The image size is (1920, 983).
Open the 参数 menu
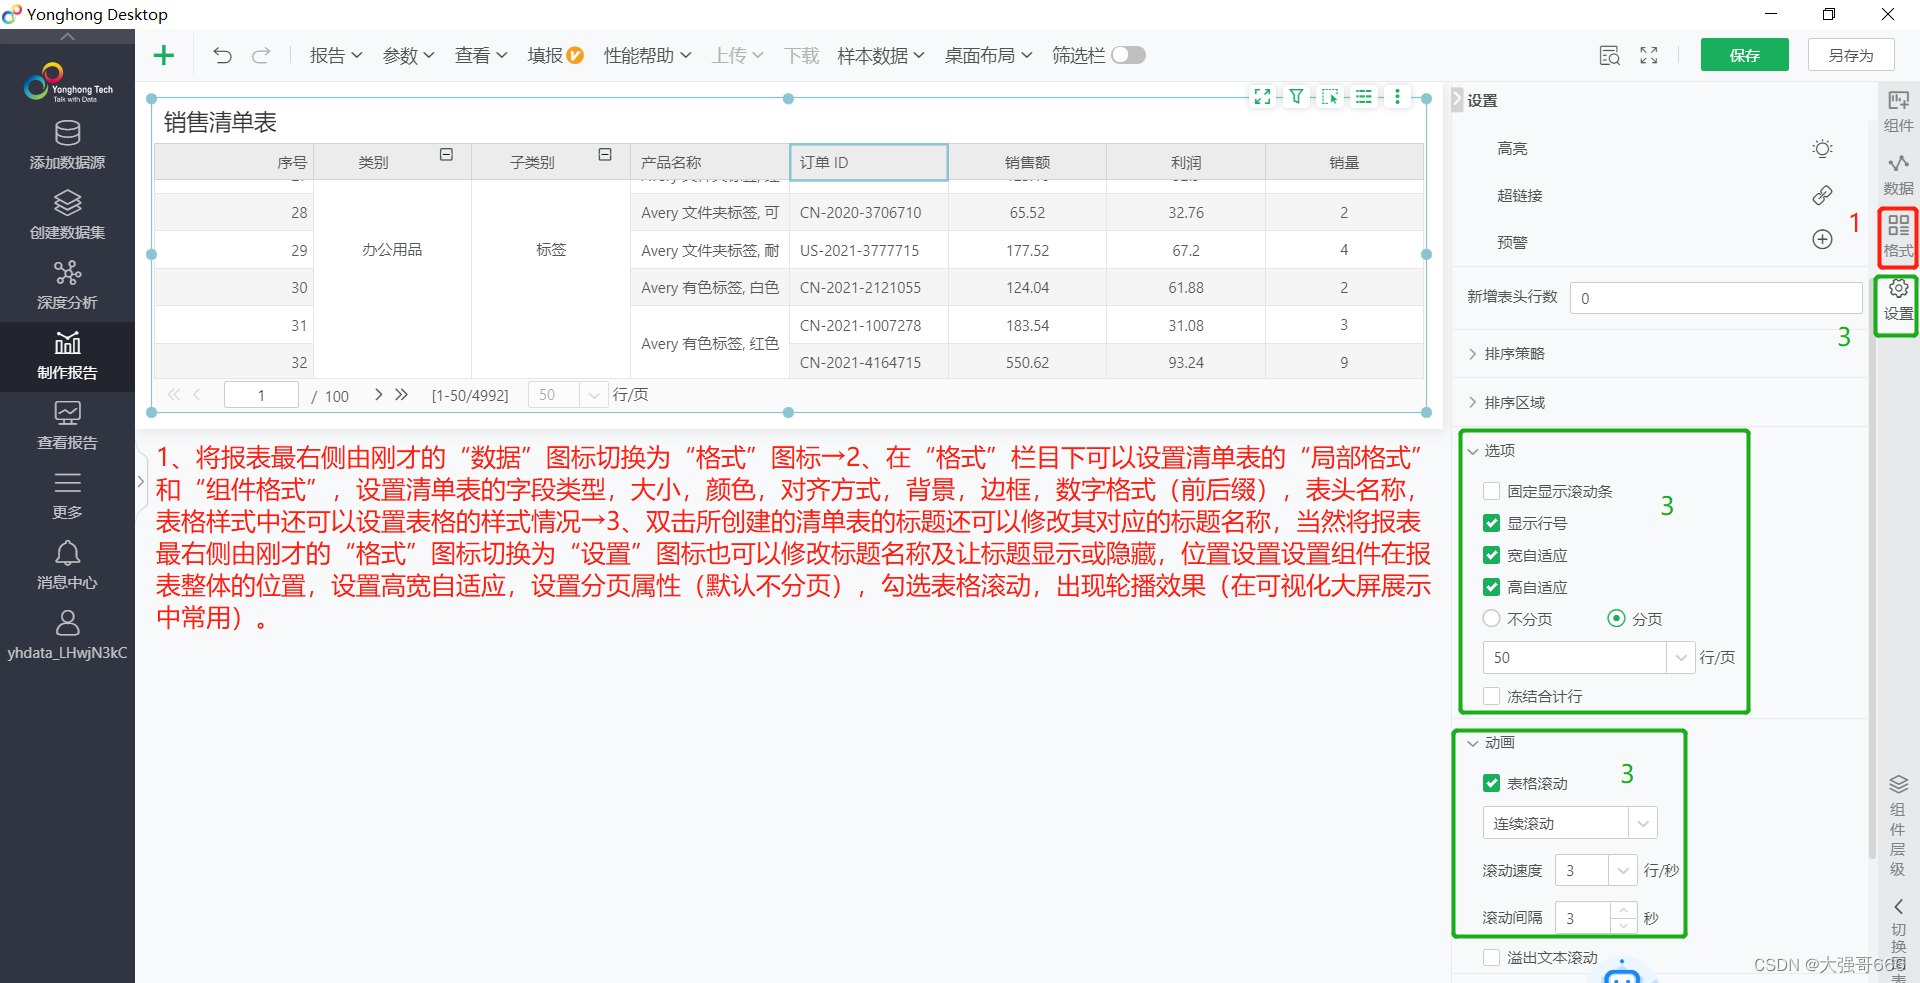pos(408,55)
